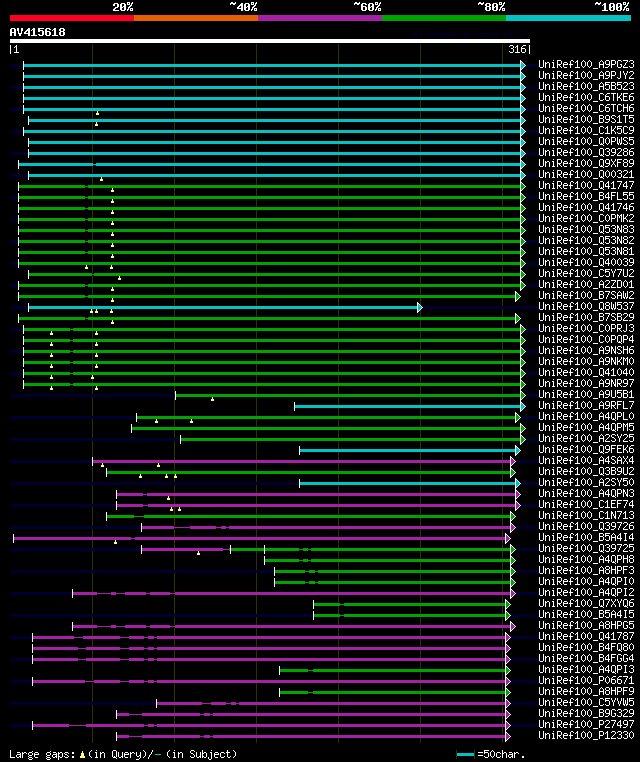Click the green alignment bar for Q7XYQ6
Screen dimensions: 640x762
point(412,604)
